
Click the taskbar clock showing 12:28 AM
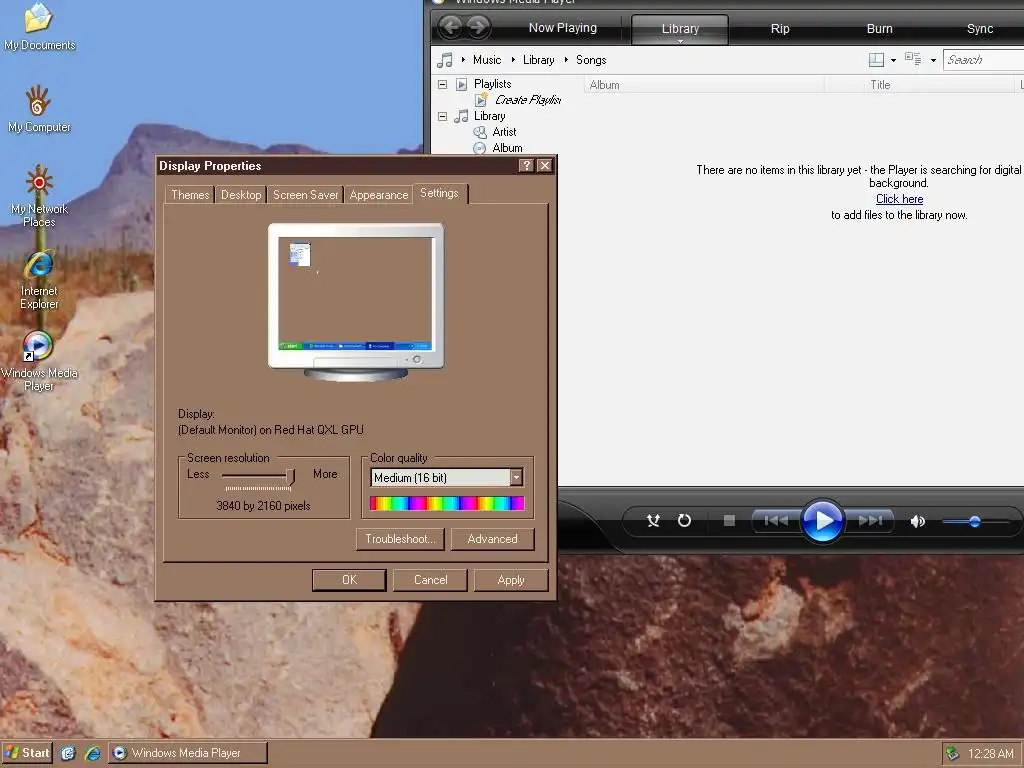[990, 754]
